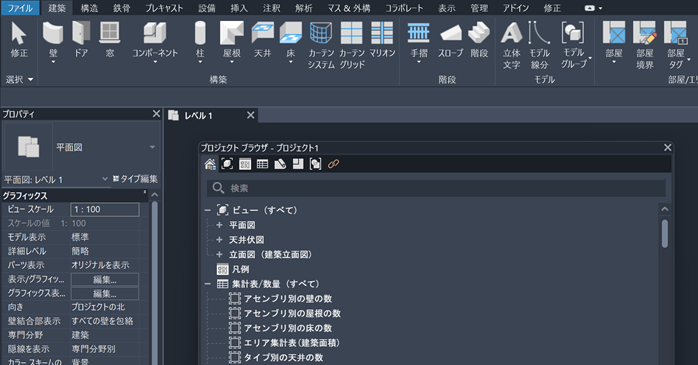
Task: Expand the 天井伏図 tree node
Action: click(219, 240)
